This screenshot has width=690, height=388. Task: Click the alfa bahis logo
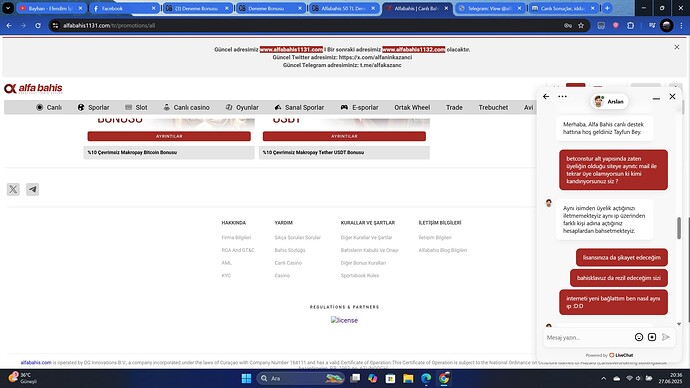[33, 88]
